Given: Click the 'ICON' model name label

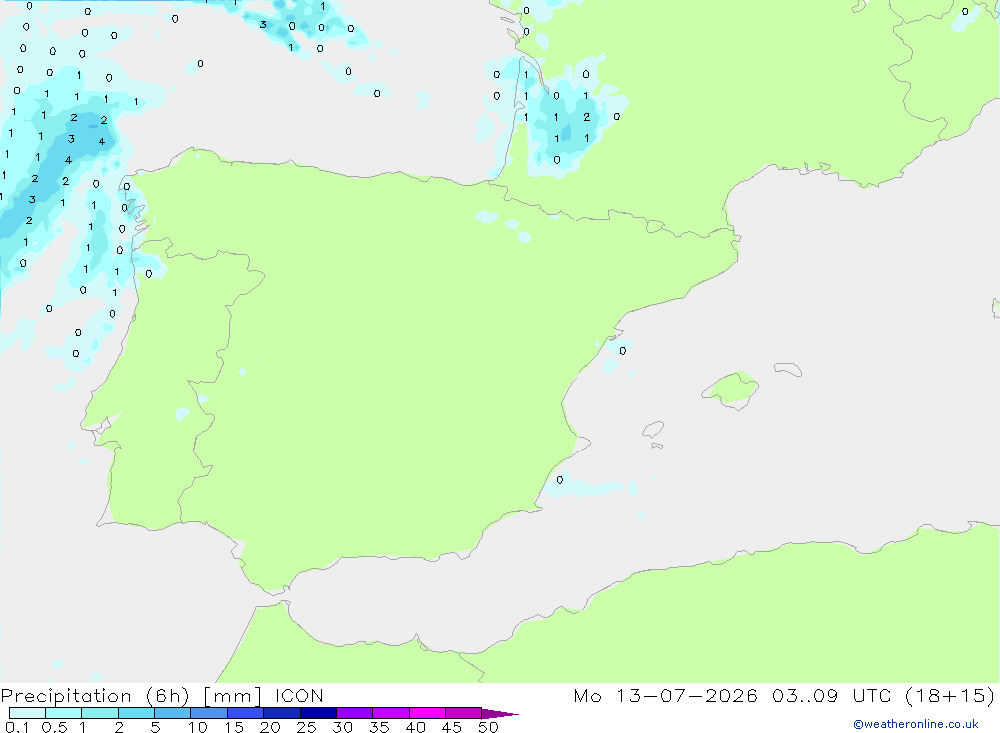Looking at the screenshot, I should (x=300, y=695).
